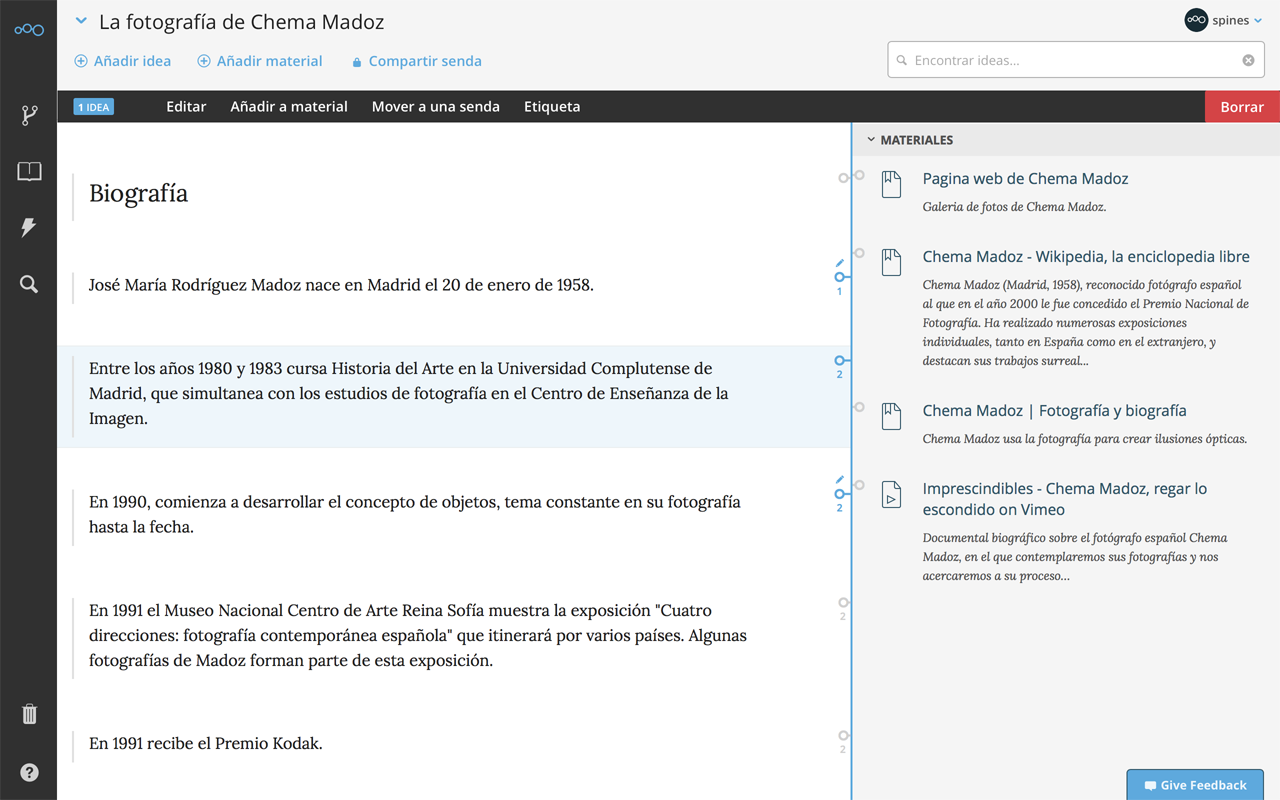Image resolution: width=1280 pixels, height=800 pixels.
Task: Open the search magnifier icon in sidebar
Action: point(29,285)
